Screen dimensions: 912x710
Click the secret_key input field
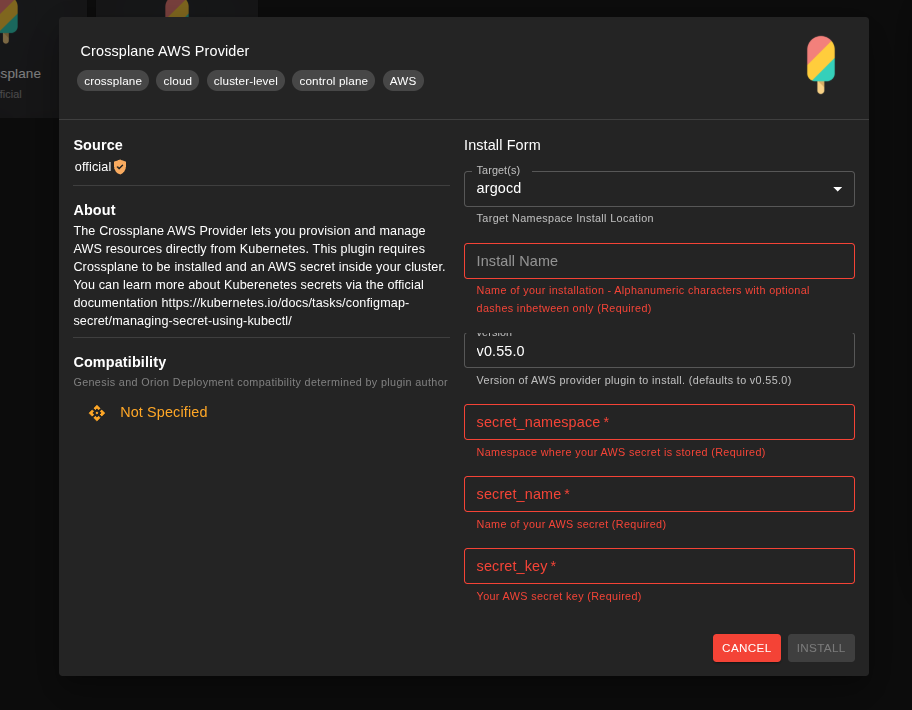tap(659, 565)
